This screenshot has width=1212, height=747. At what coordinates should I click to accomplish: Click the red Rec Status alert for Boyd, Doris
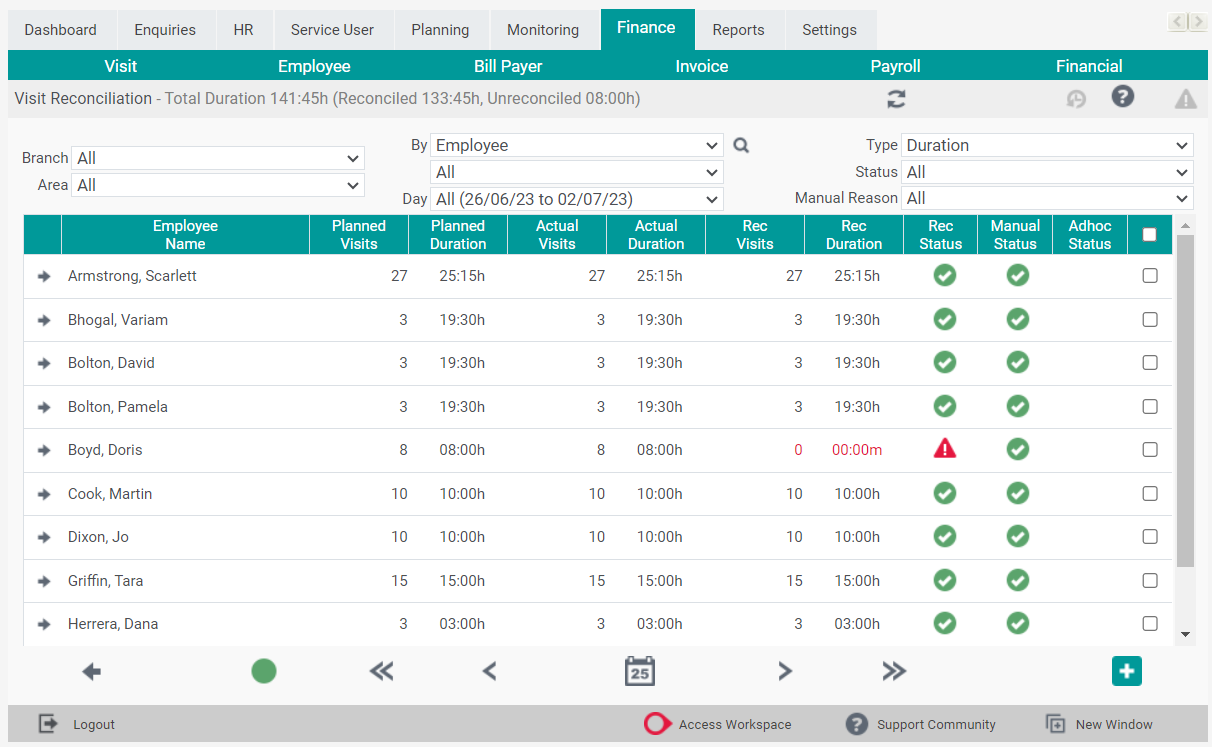944,449
